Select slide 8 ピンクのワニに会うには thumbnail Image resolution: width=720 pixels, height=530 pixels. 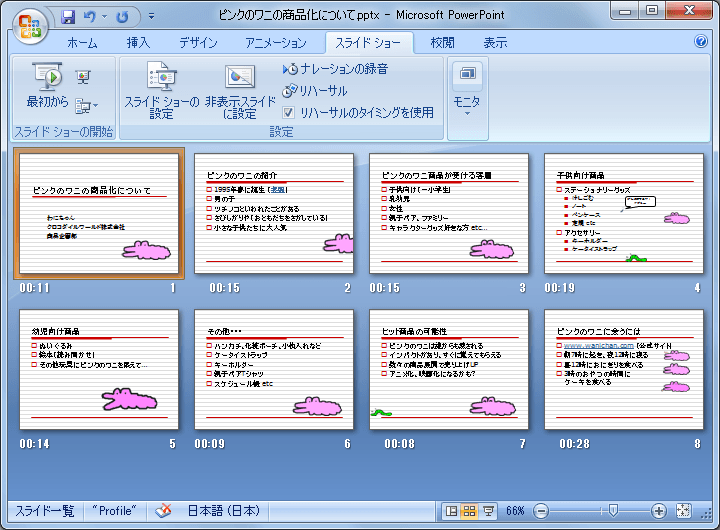coord(624,370)
